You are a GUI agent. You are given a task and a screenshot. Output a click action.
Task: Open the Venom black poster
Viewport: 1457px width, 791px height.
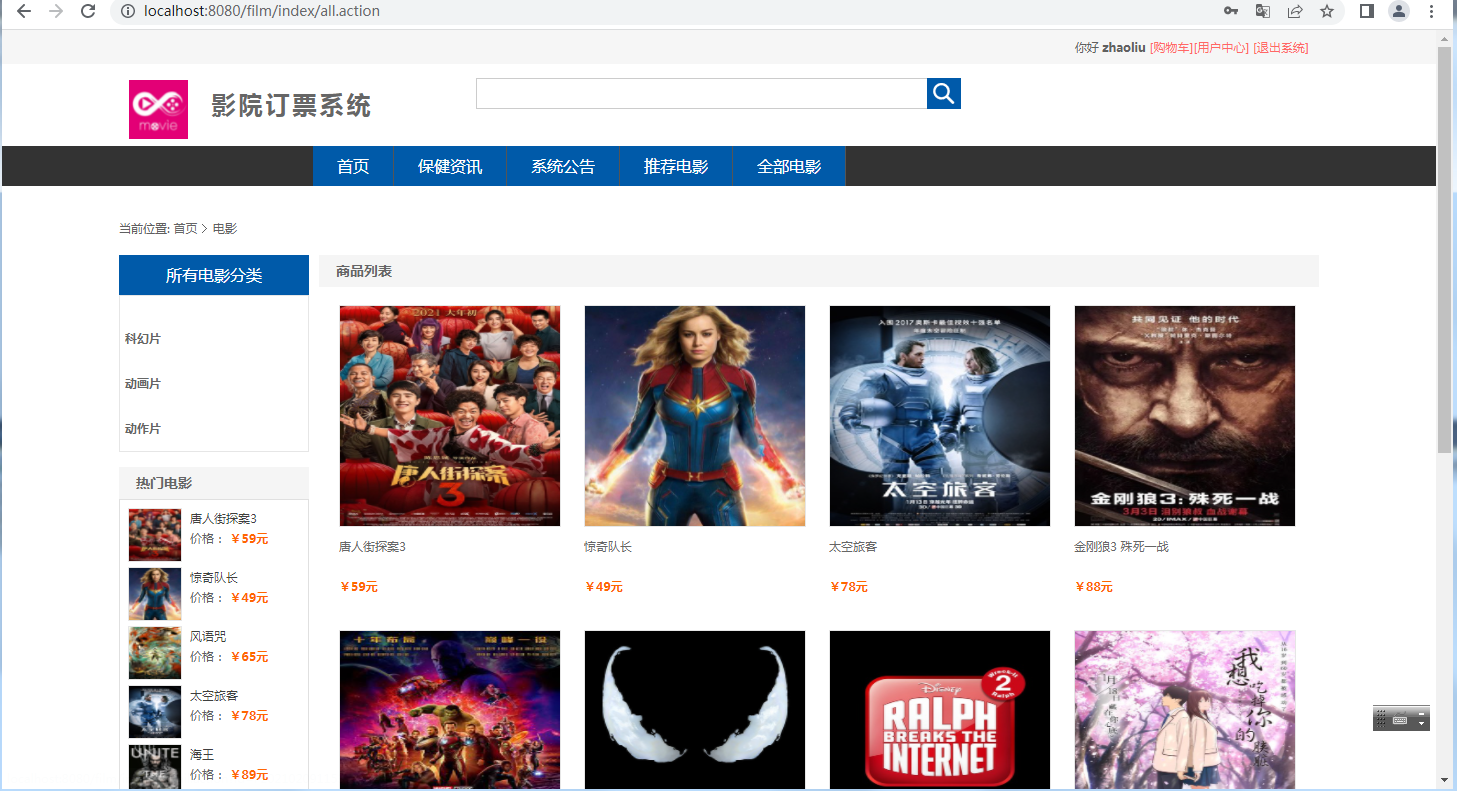tap(695, 710)
